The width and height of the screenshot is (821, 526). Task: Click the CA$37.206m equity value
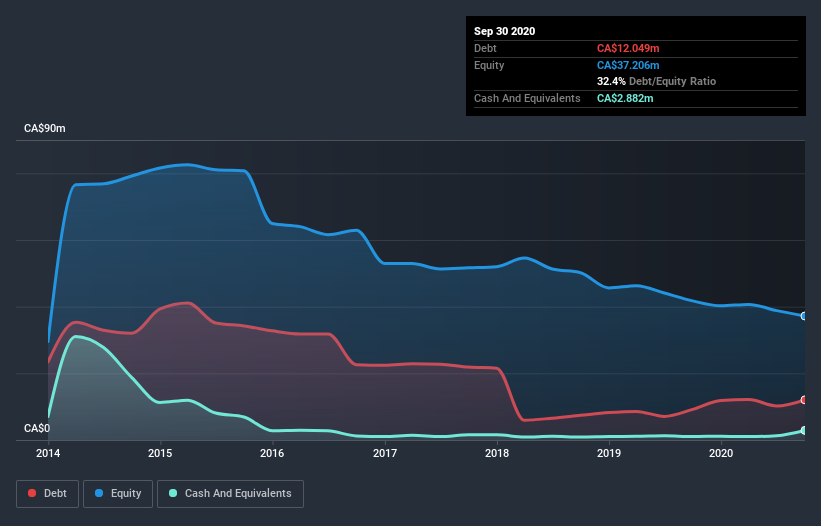(628, 65)
